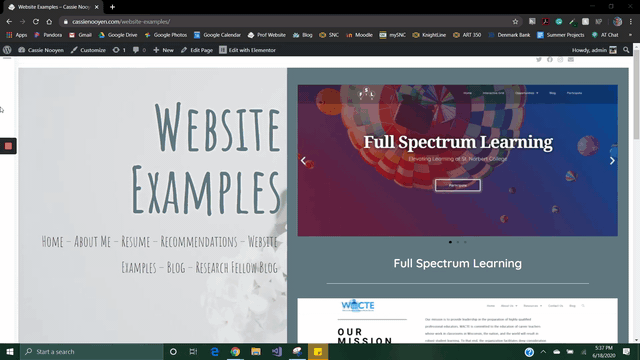Viewport: 640px width, 360px height.
Task: Open the Instagram social link
Action: click(x=560, y=60)
